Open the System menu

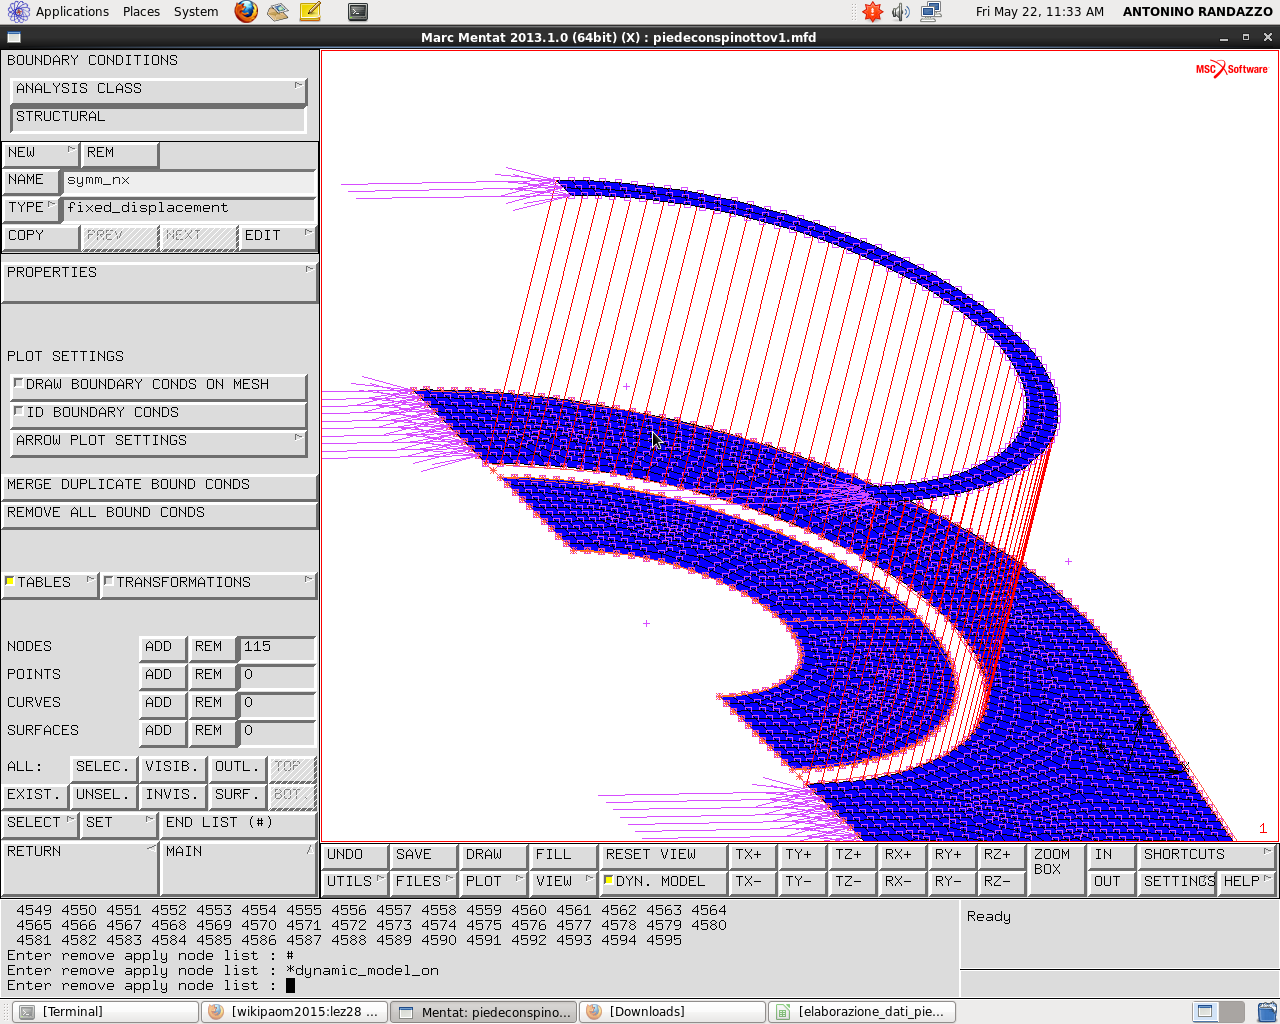pyautogui.click(x=196, y=12)
